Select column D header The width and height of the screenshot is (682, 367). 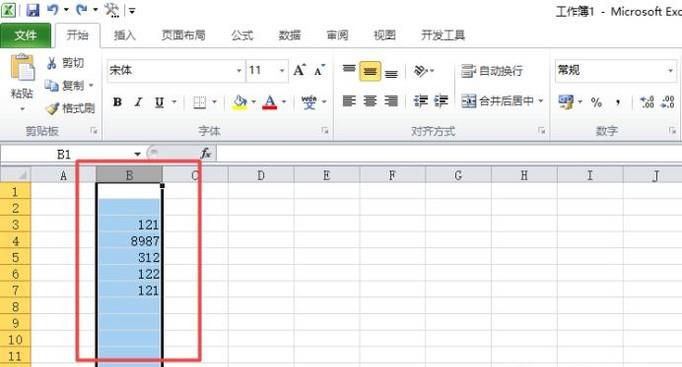(x=261, y=175)
